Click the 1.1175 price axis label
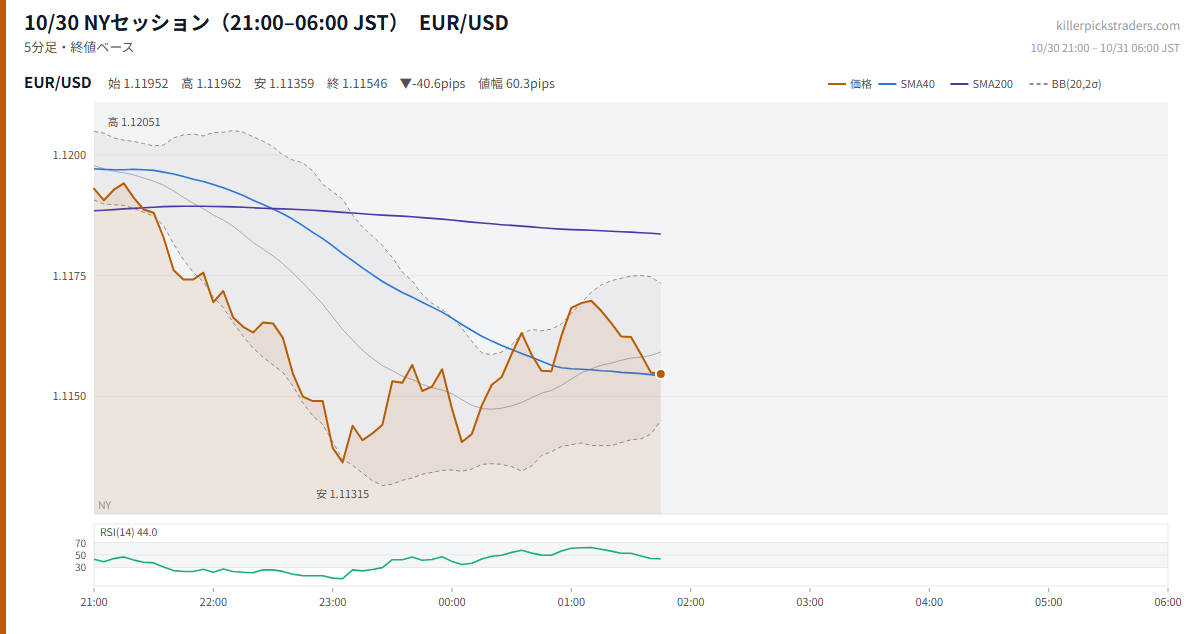 70,276
